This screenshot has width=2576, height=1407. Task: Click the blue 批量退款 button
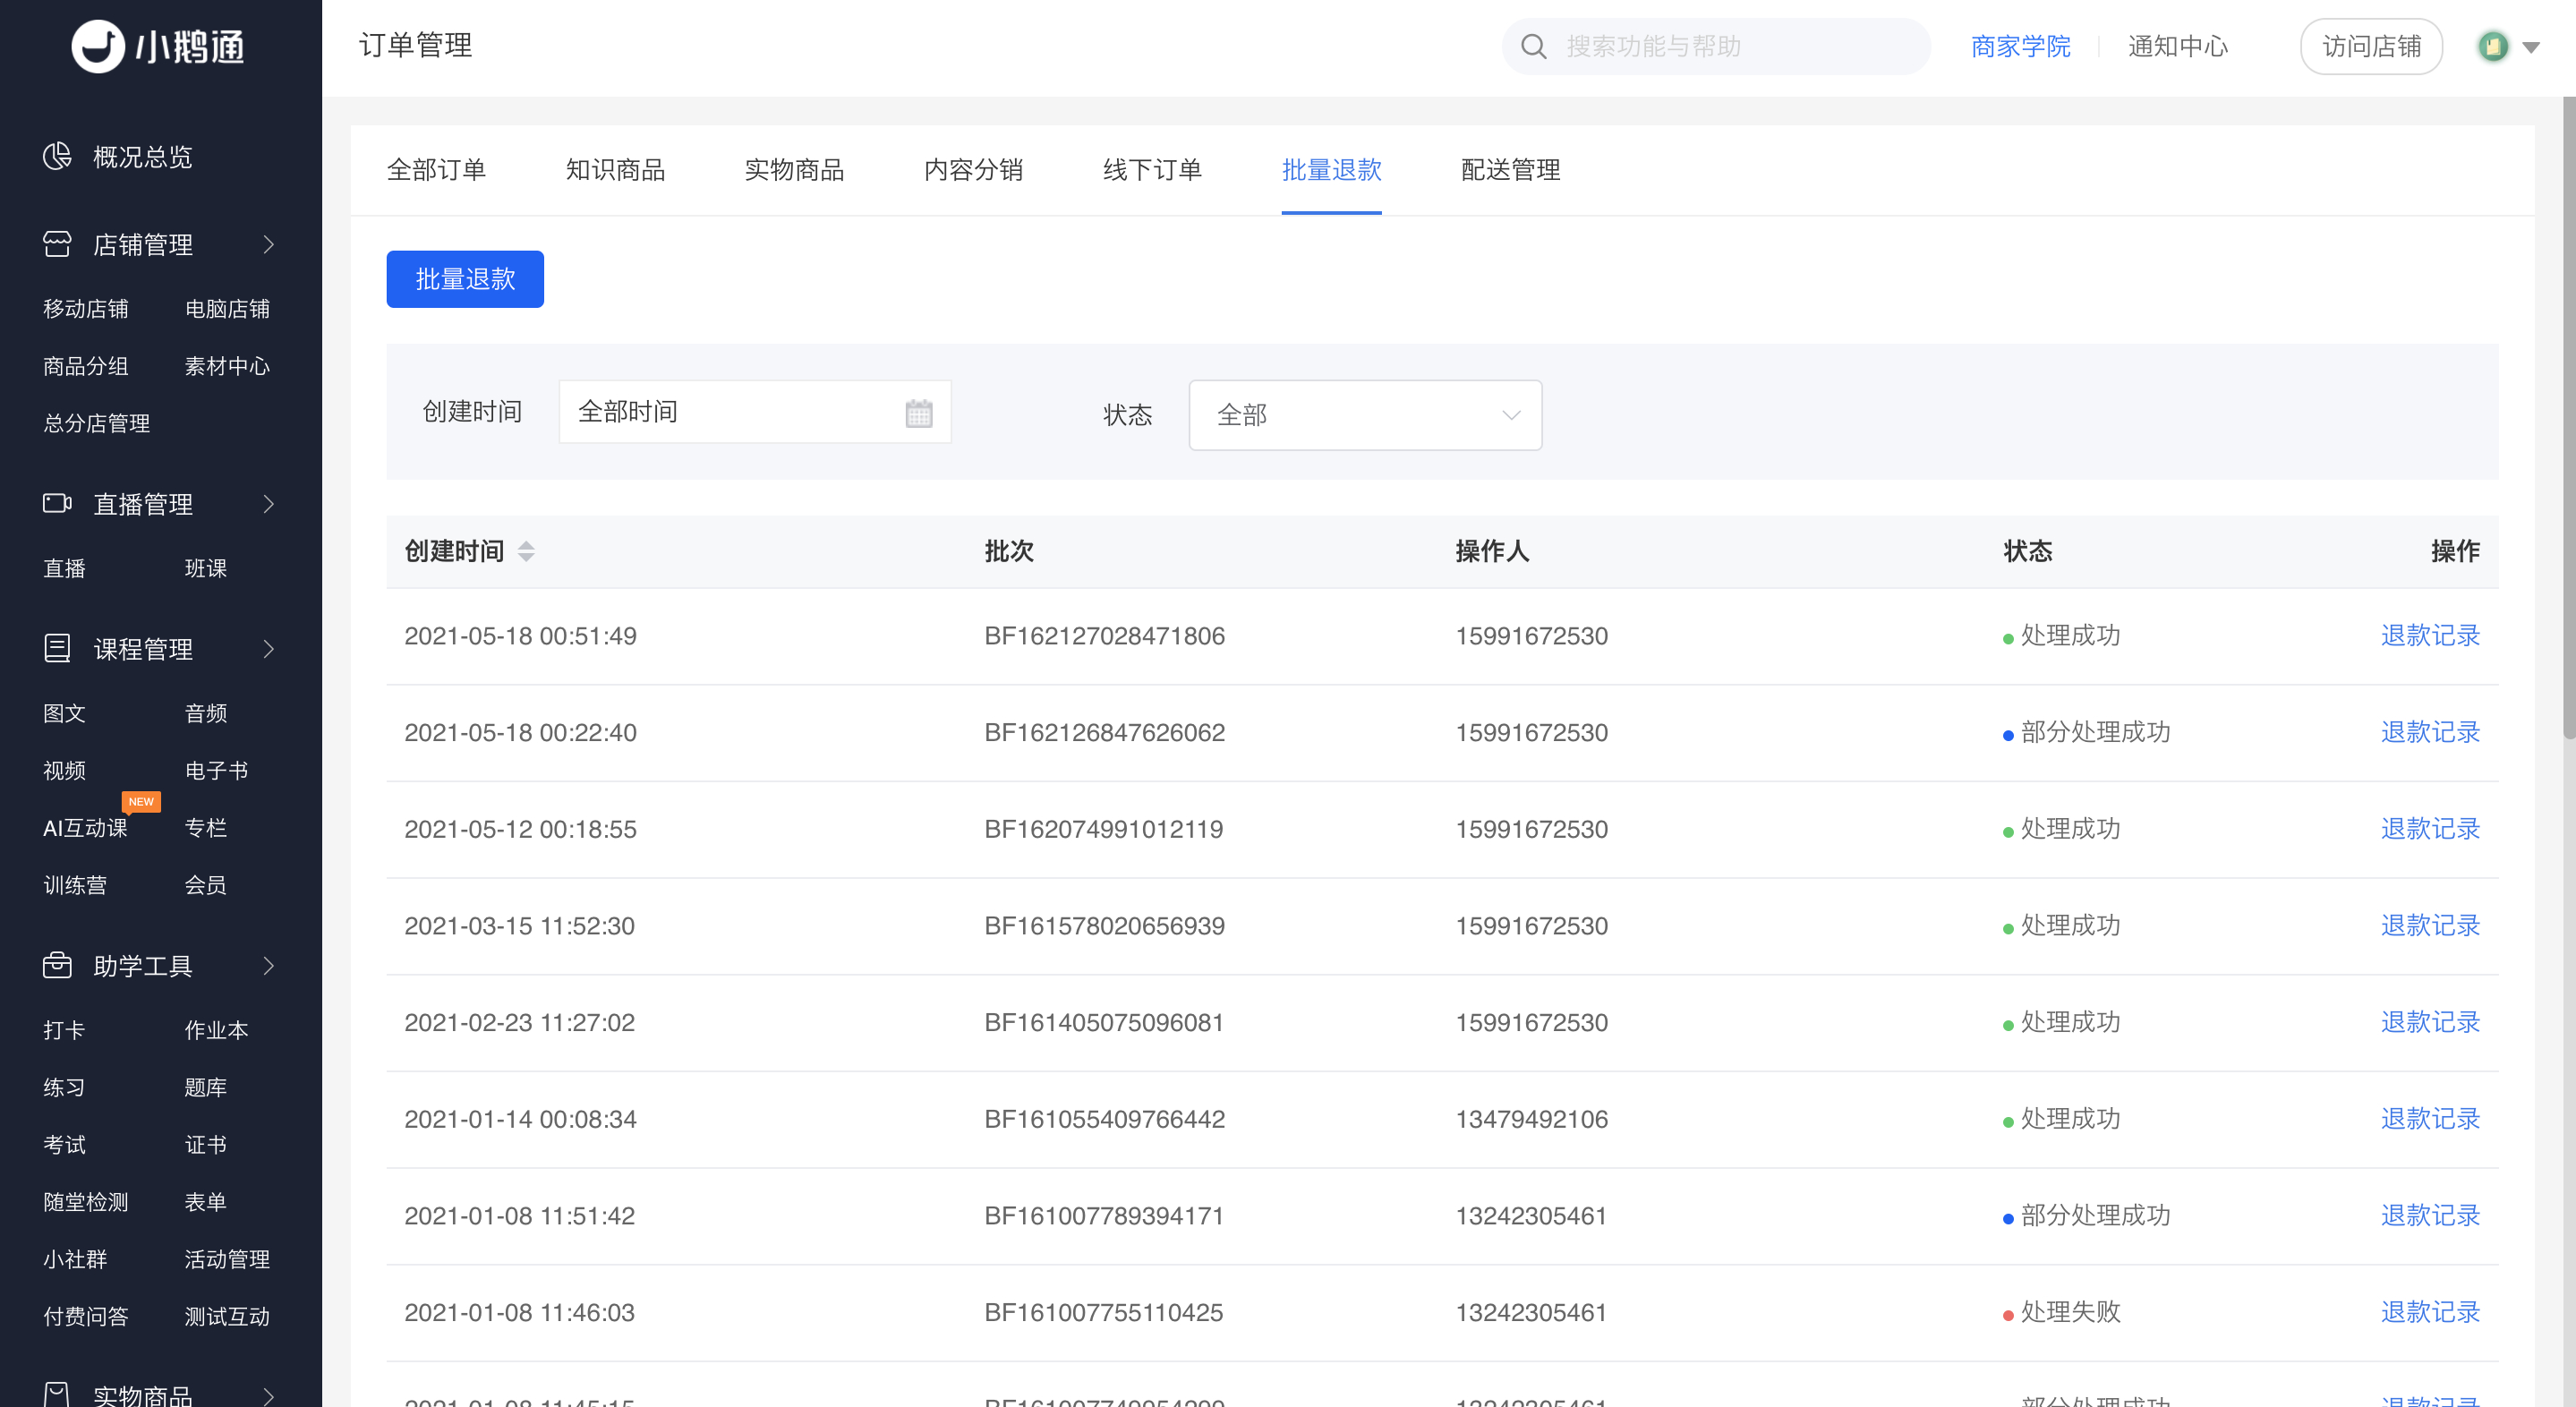tap(465, 279)
